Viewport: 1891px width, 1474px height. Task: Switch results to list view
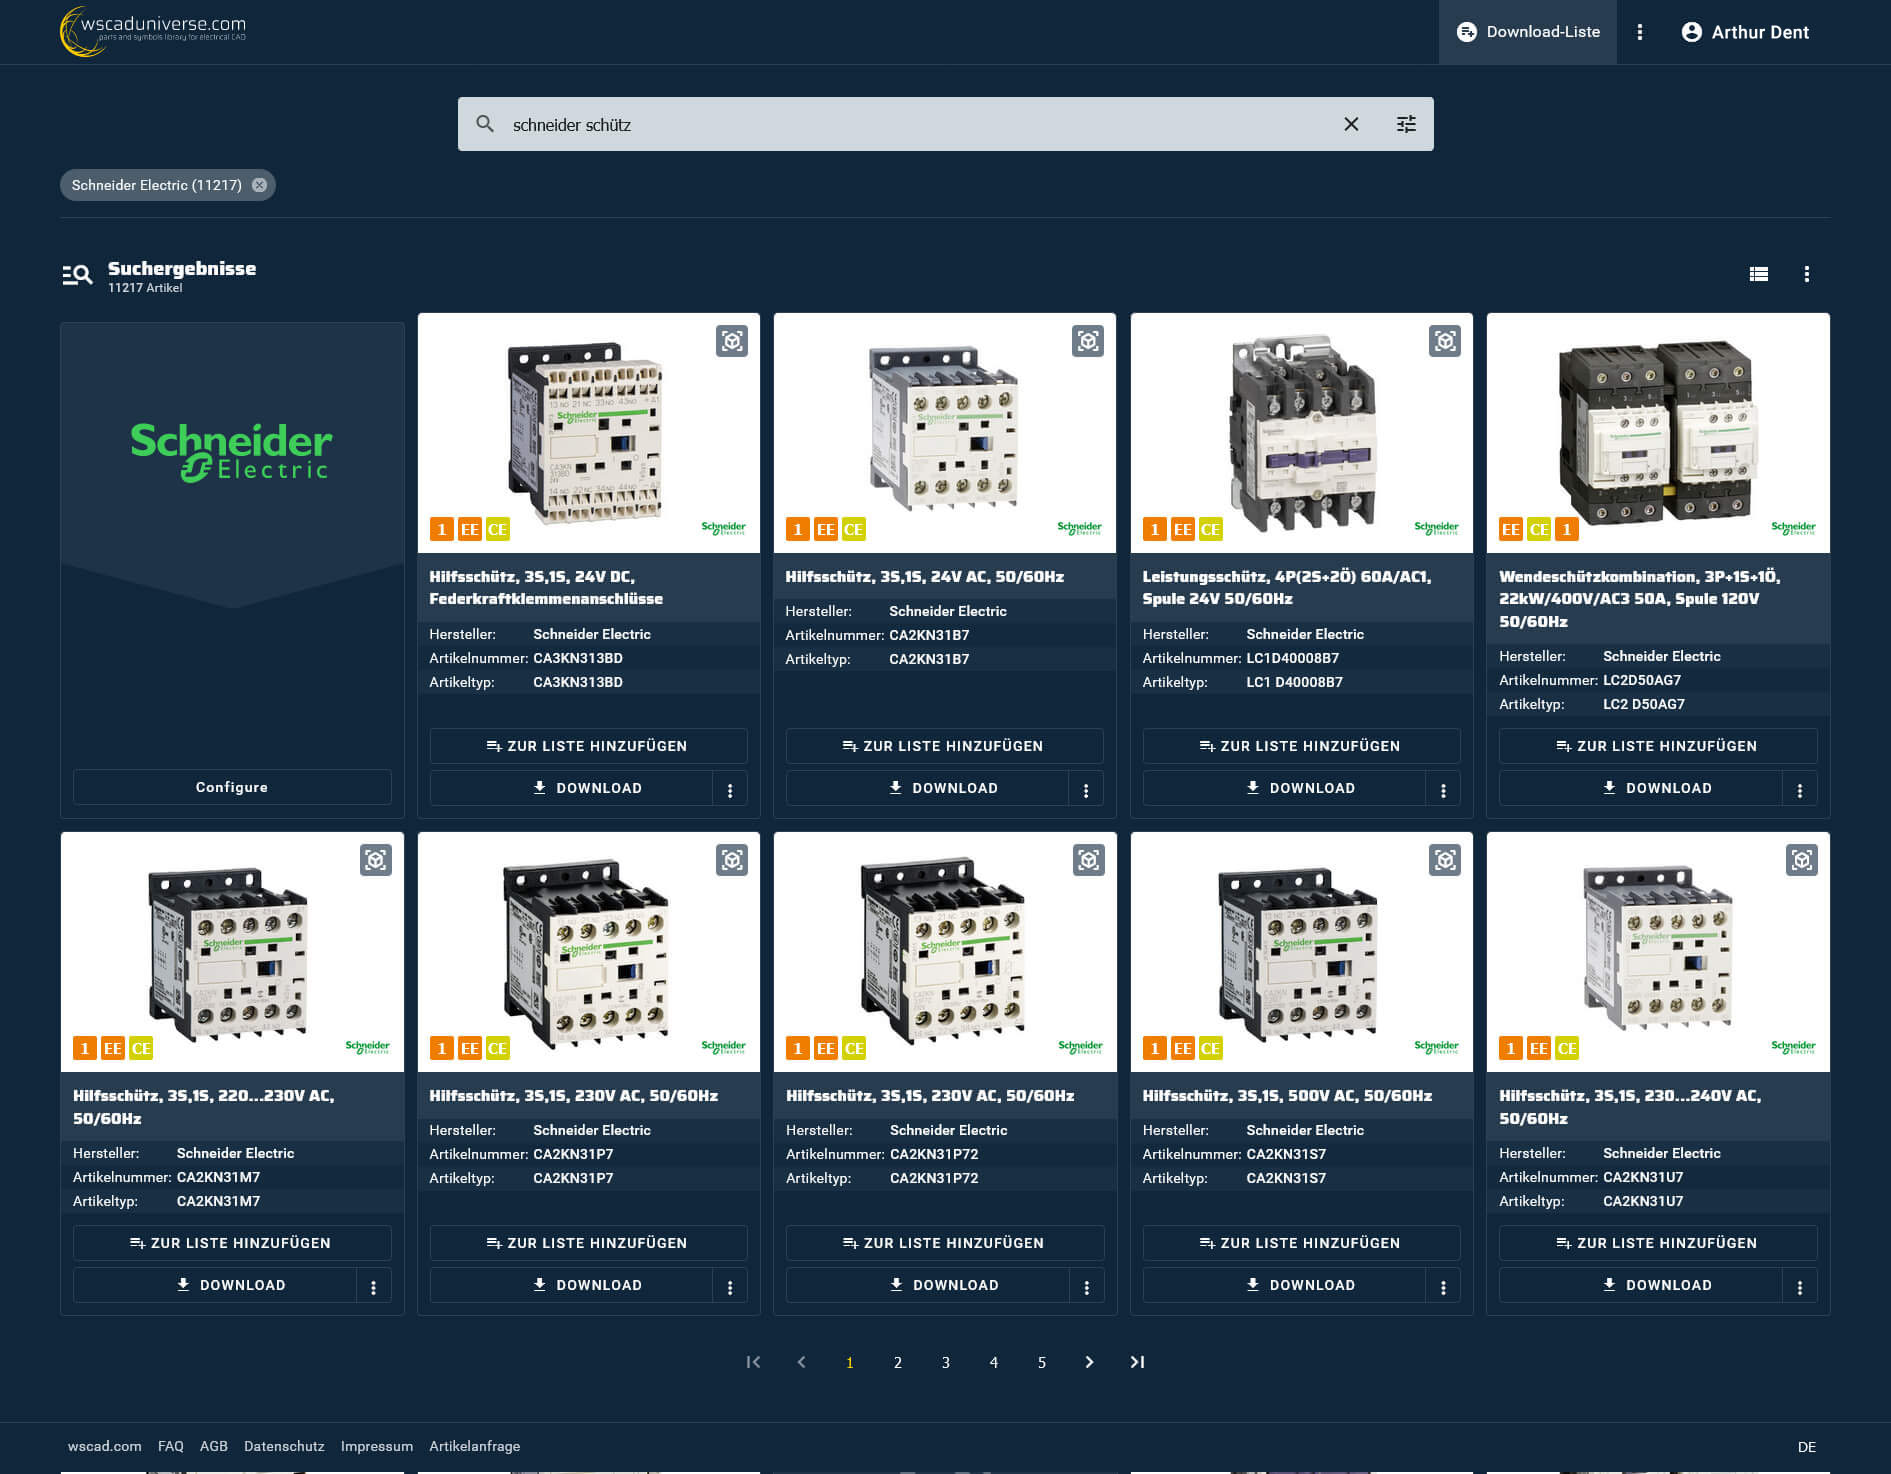tap(1759, 274)
